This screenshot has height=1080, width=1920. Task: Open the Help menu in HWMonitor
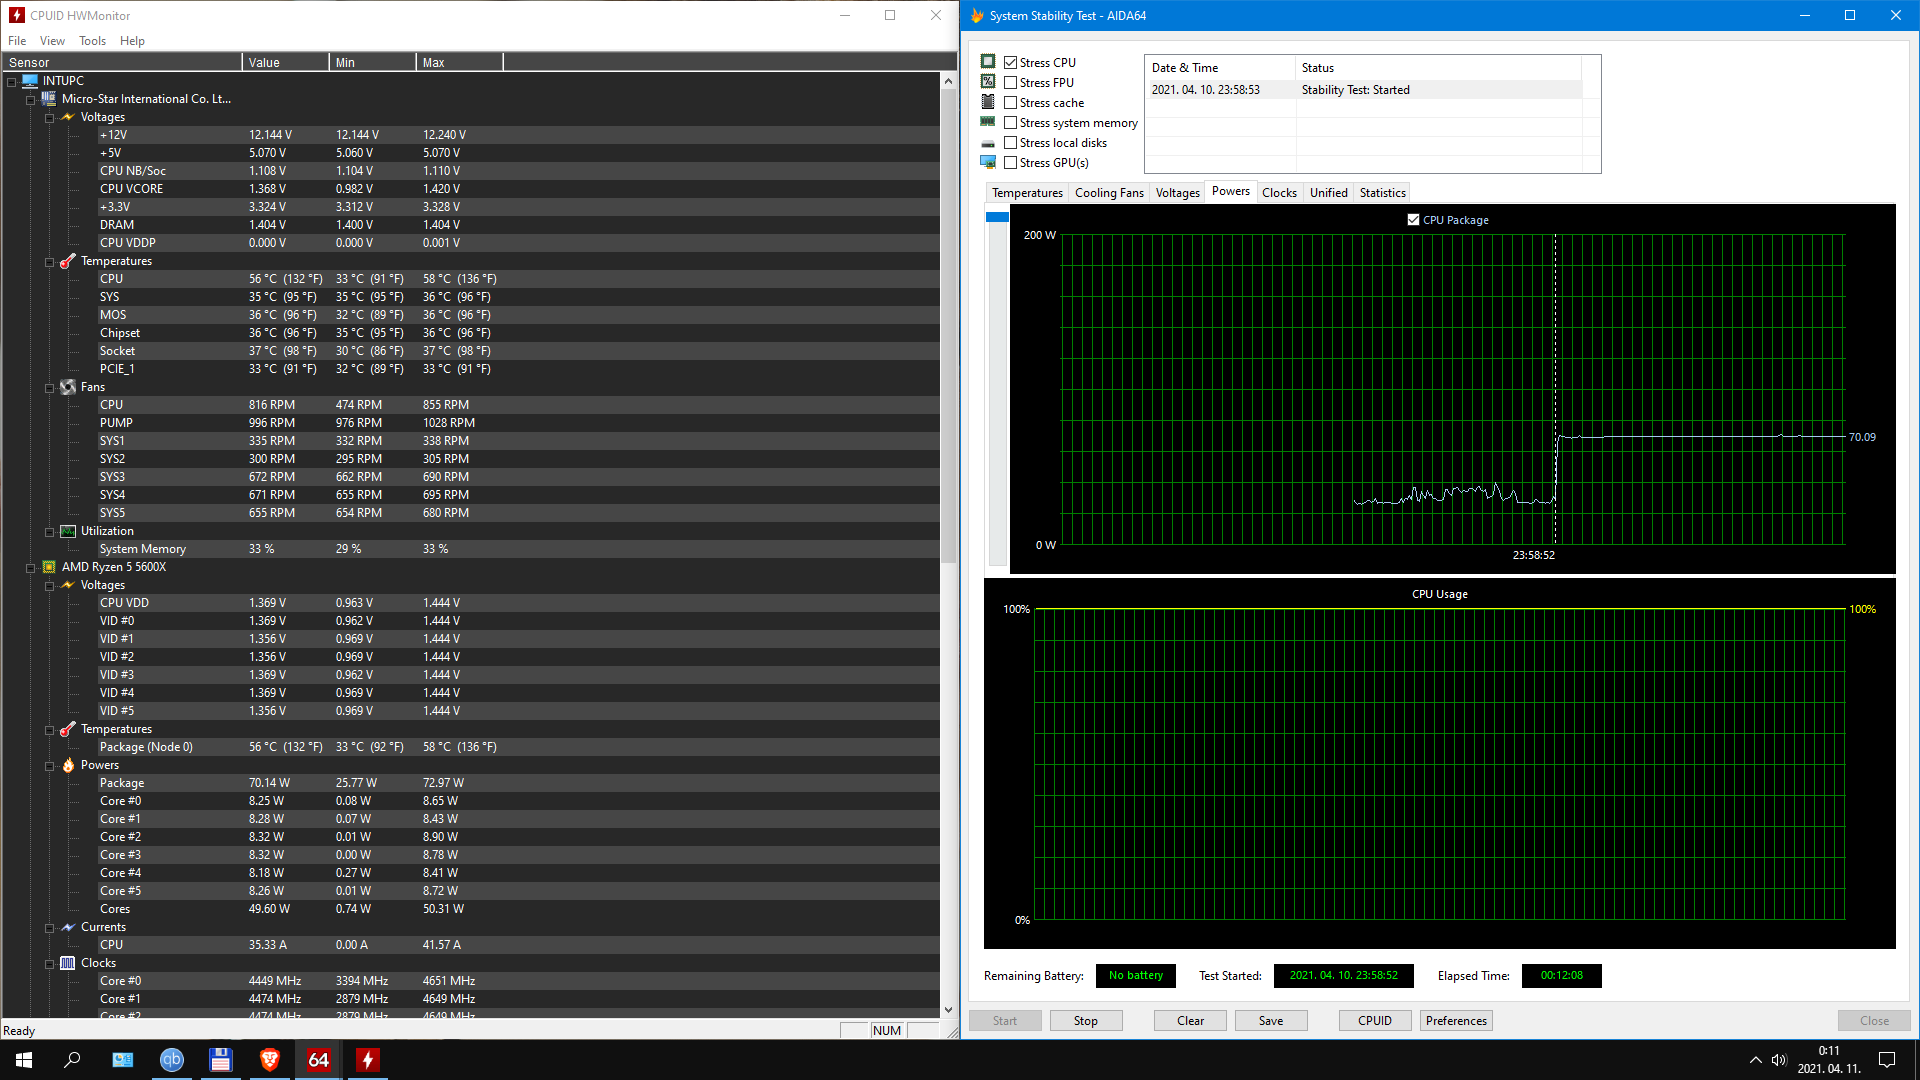(x=132, y=41)
